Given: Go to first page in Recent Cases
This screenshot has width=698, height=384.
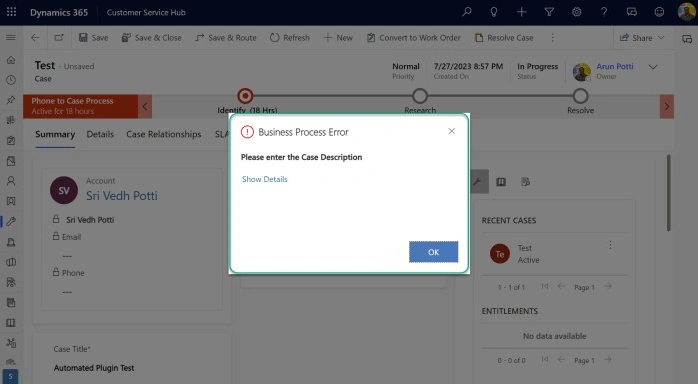Looking at the screenshot, I should tap(544, 287).
